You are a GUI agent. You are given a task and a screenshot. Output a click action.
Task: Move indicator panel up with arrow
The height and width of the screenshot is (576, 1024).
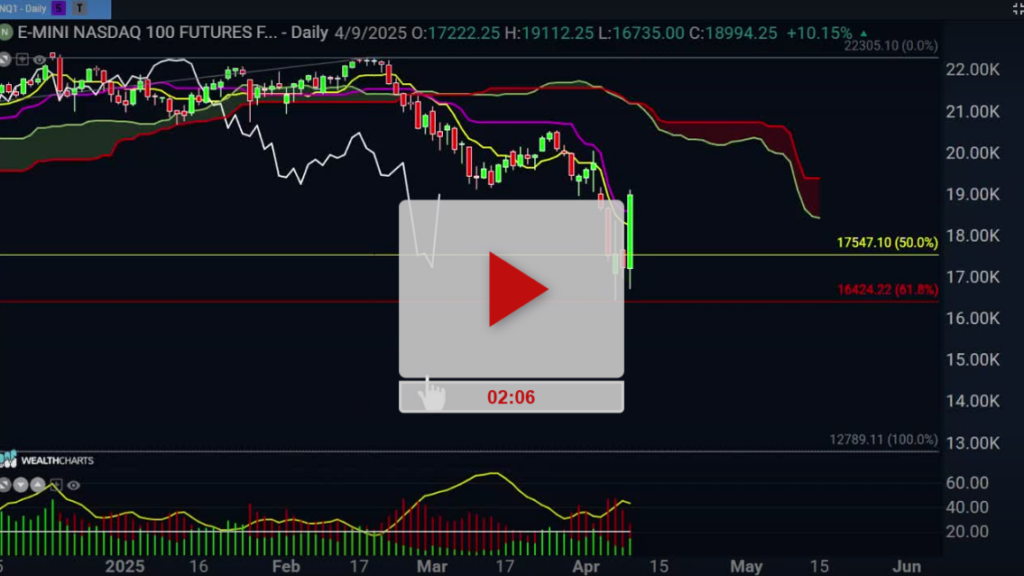point(38,485)
